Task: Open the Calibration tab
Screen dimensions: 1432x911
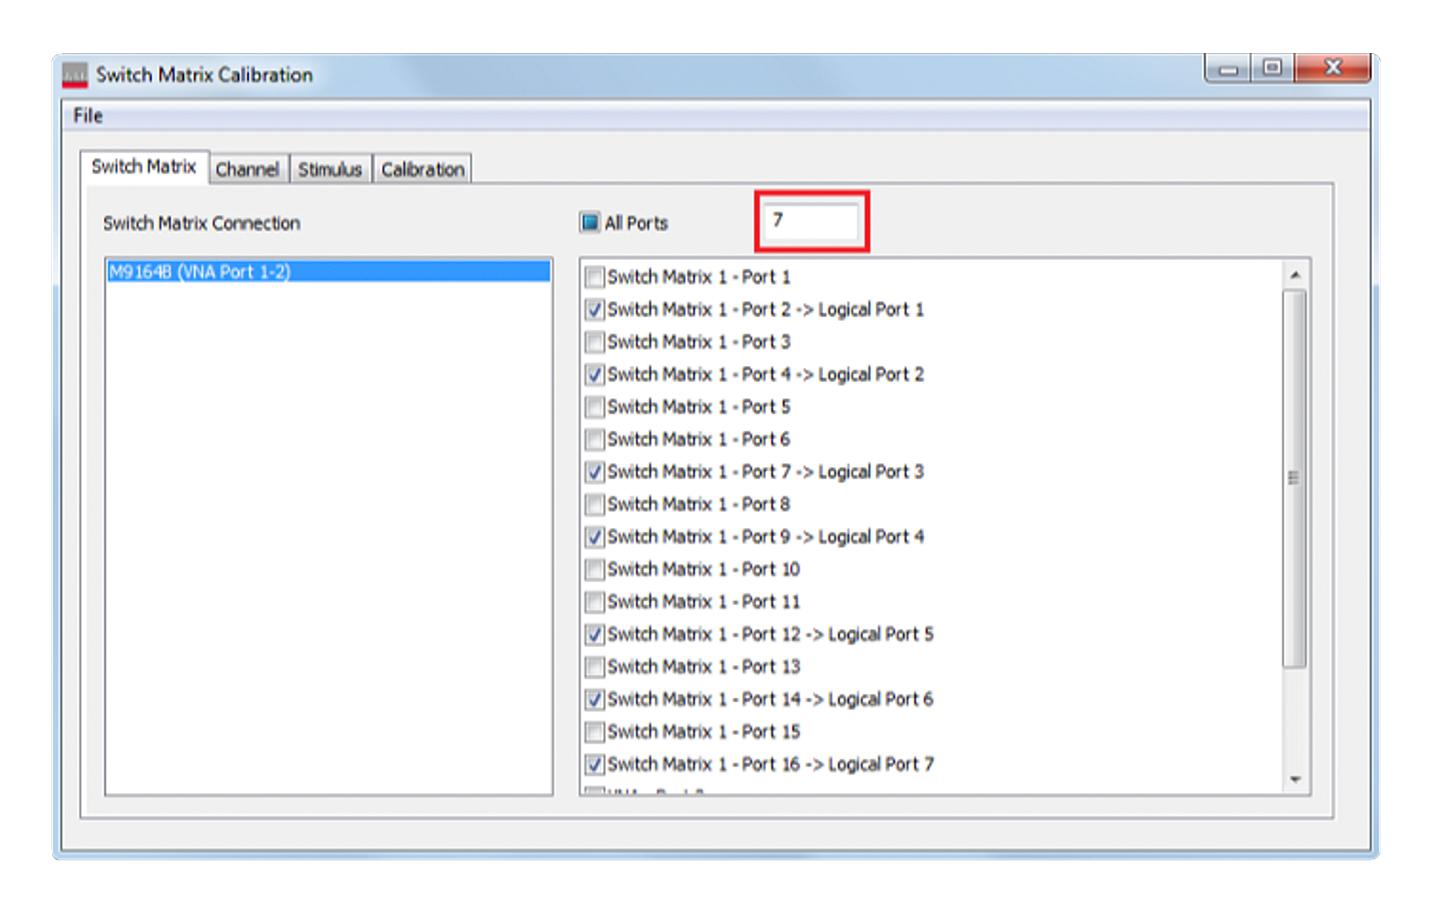Action: click(423, 169)
